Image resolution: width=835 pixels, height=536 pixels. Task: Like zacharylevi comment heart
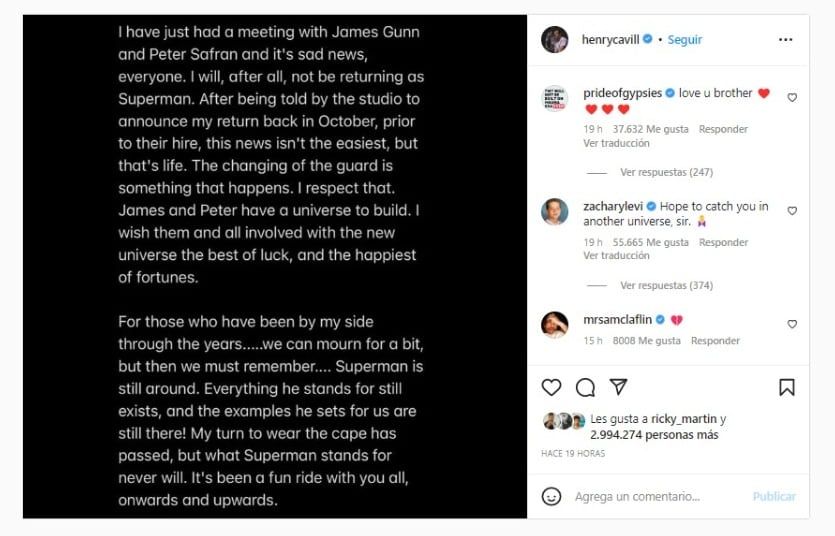point(792,211)
